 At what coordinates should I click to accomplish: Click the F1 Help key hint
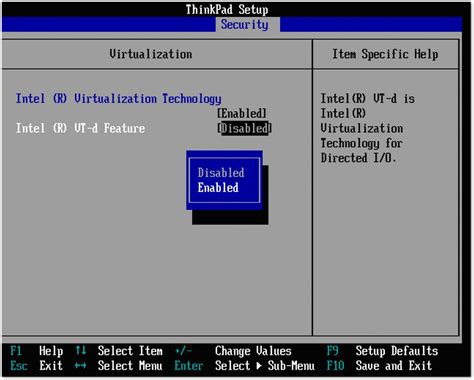pos(37,351)
